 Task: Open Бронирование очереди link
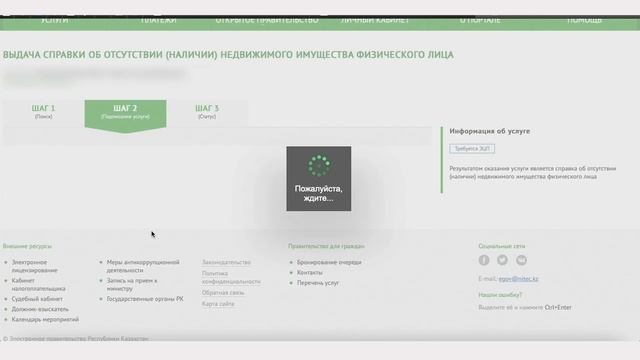pos(329,262)
